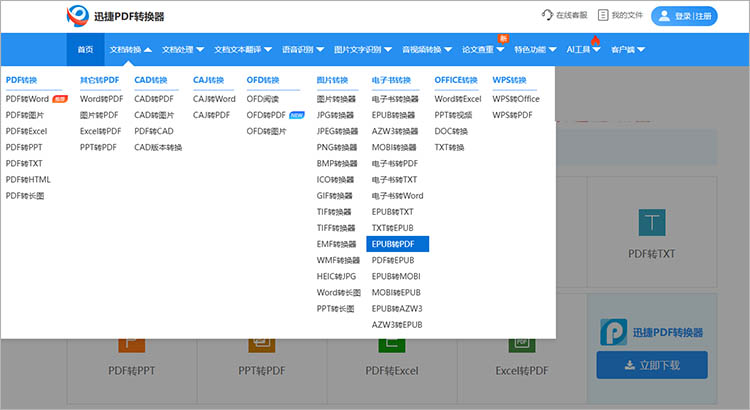Expand the 论文查重 dropdown
Image resolution: width=750 pixels, height=410 pixels.
point(483,49)
